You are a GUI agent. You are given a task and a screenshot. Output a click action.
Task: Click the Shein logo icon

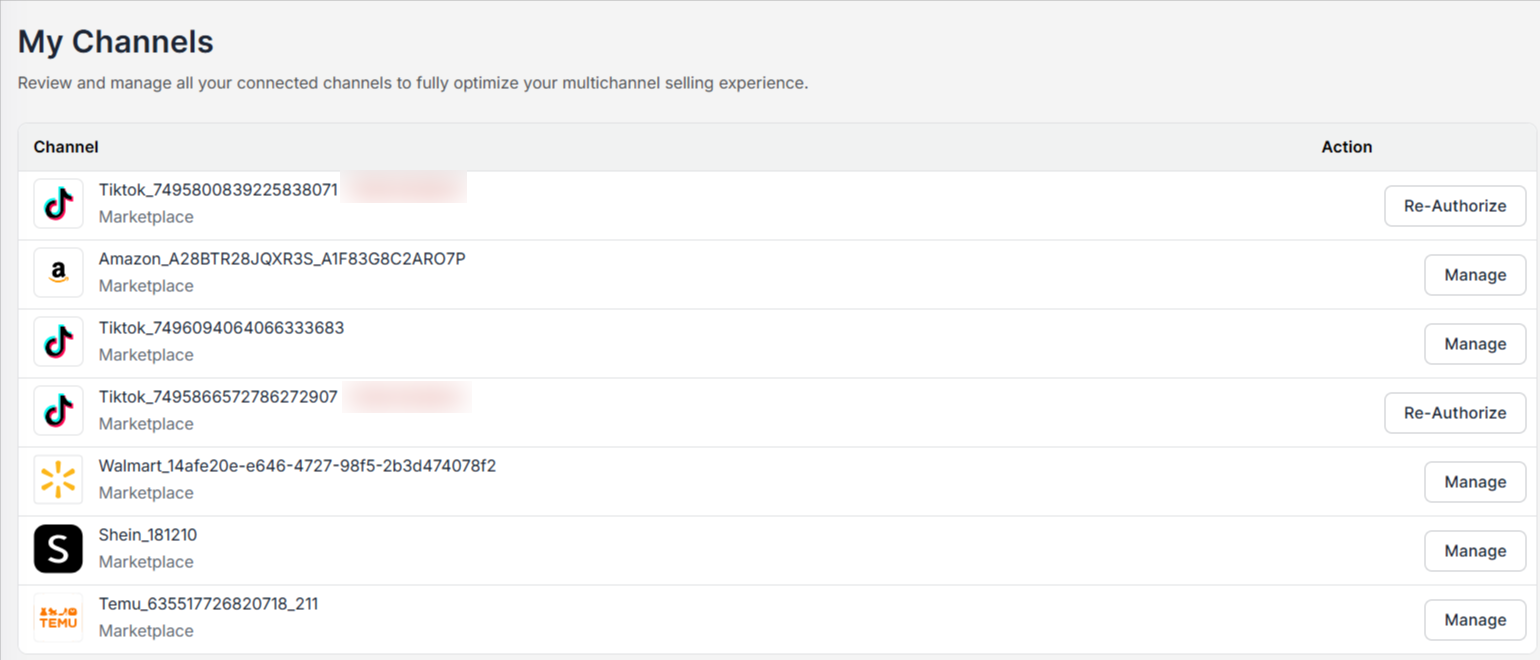[x=58, y=549]
